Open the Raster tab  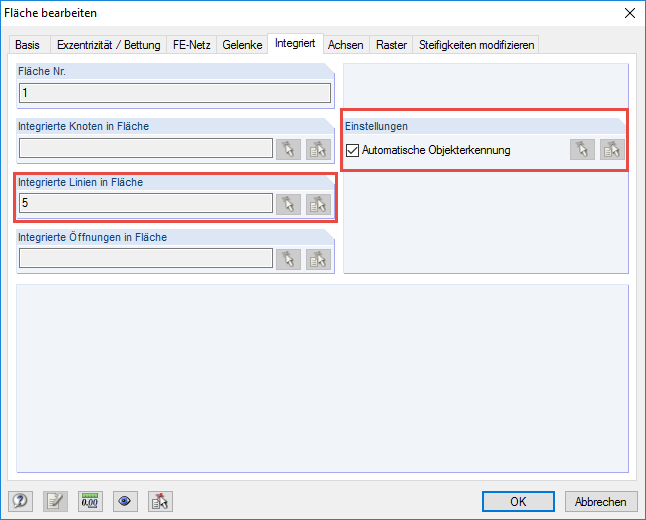point(391,45)
